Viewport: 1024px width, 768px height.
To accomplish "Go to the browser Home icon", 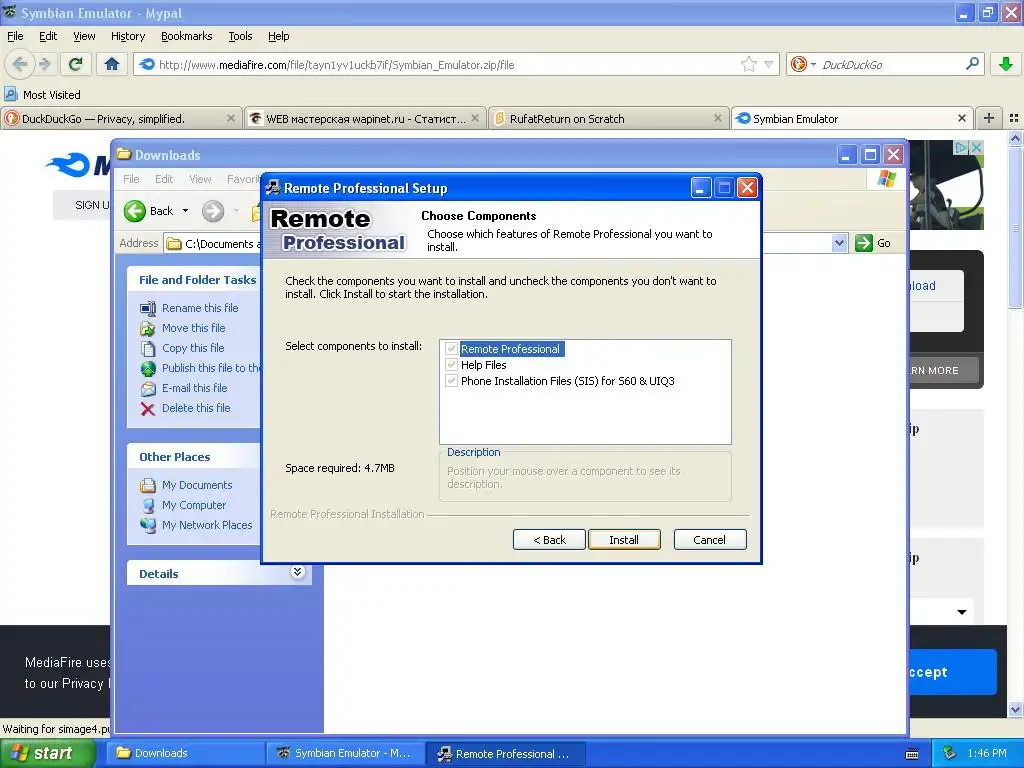I will tap(112, 64).
